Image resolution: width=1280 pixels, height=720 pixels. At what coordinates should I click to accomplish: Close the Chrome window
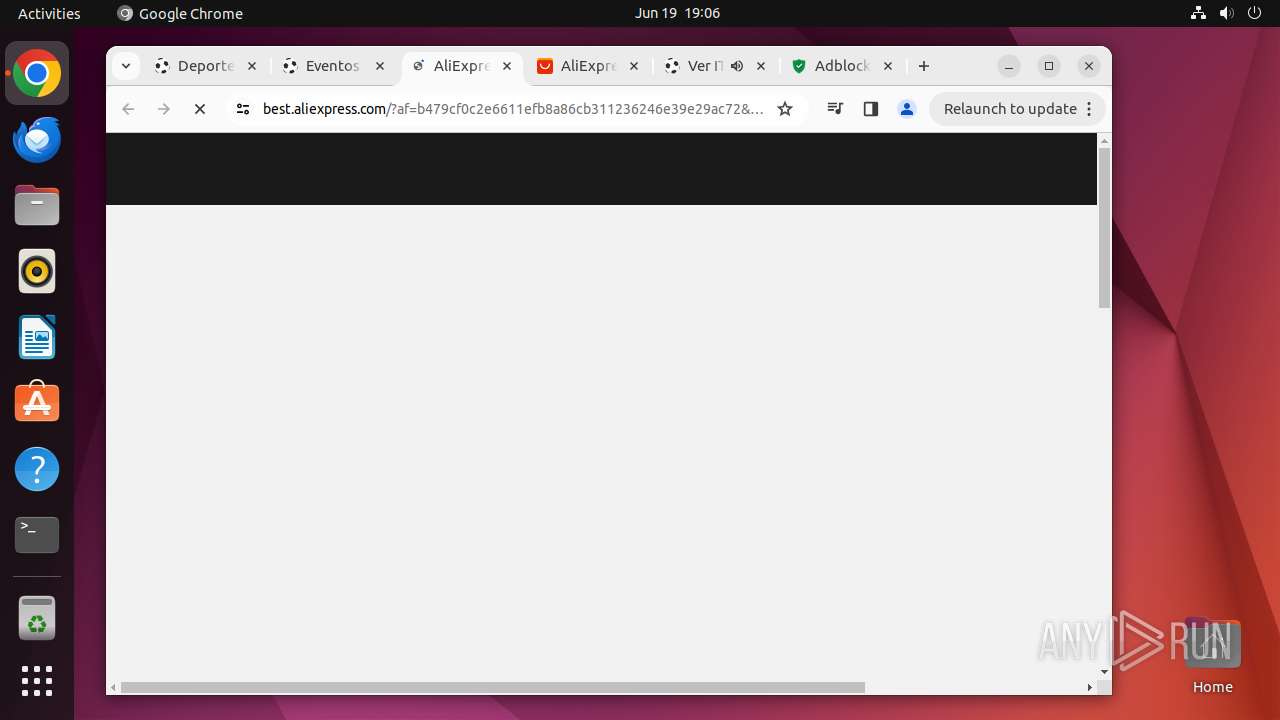[x=1089, y=66]
